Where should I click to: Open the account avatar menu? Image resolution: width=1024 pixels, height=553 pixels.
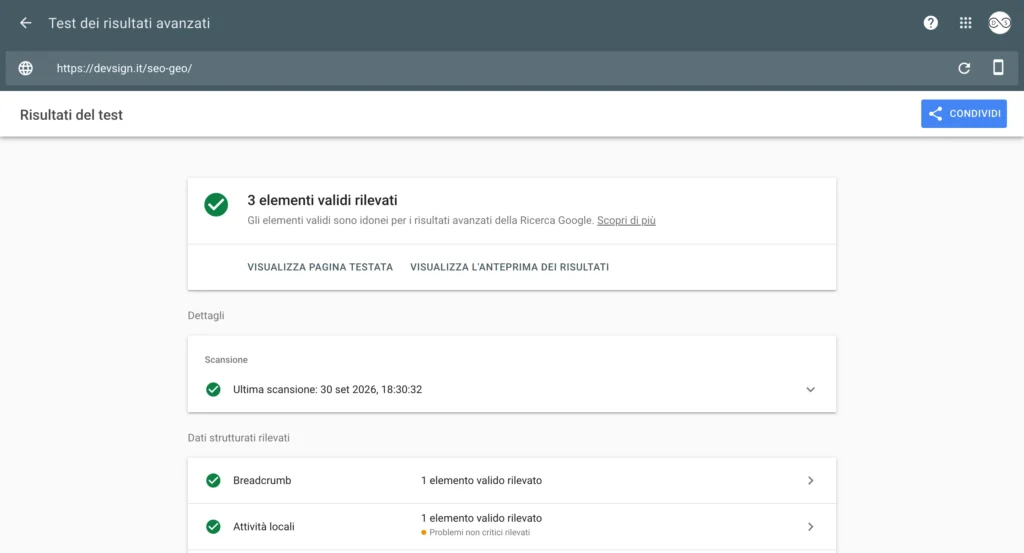(999, 23)
